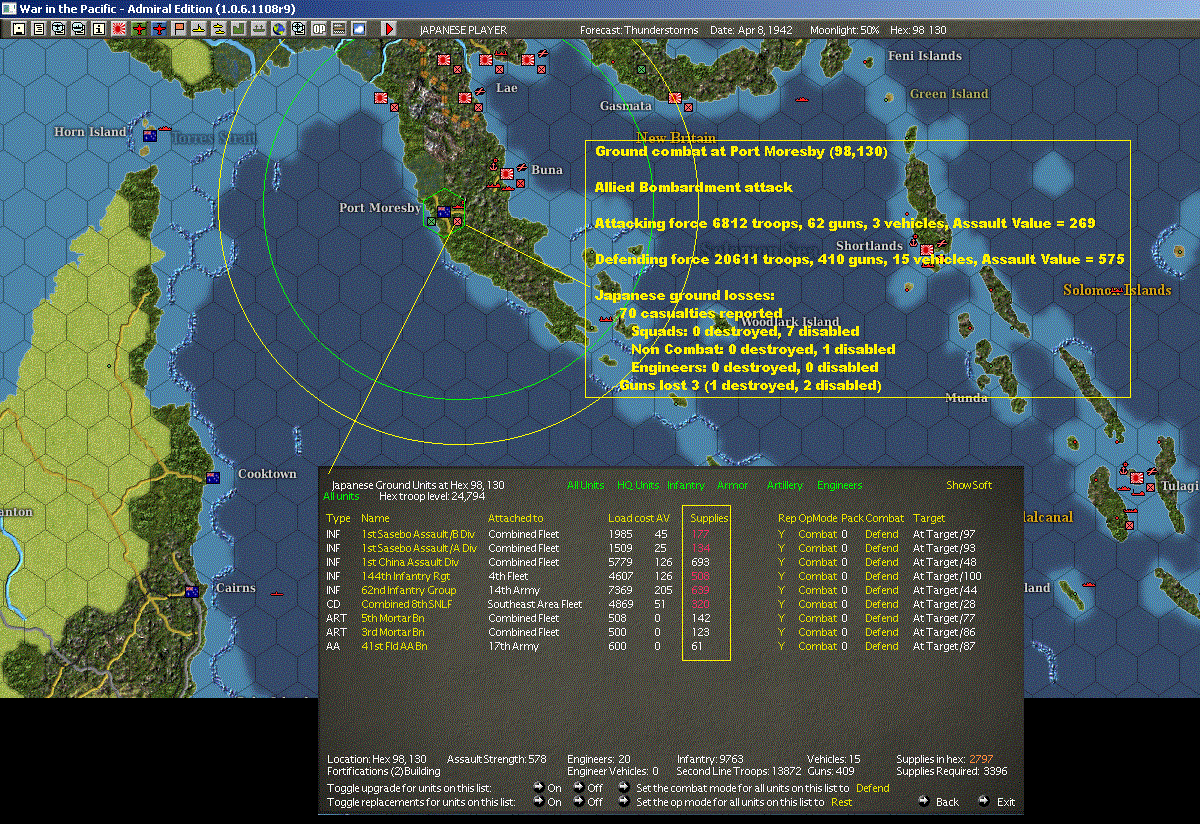Viewport: 1200px width, 824px height.
Task: Click the save game disk icon
Action: [x=19, y=29]
